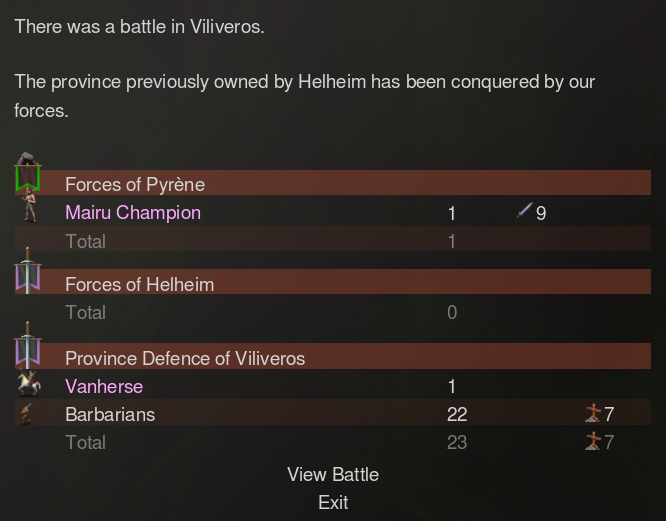Image resolution: width=666 pixels, height=521 pixels.
Task: Click the Pyrène green banner icon
Action: [x=28, y=172]
